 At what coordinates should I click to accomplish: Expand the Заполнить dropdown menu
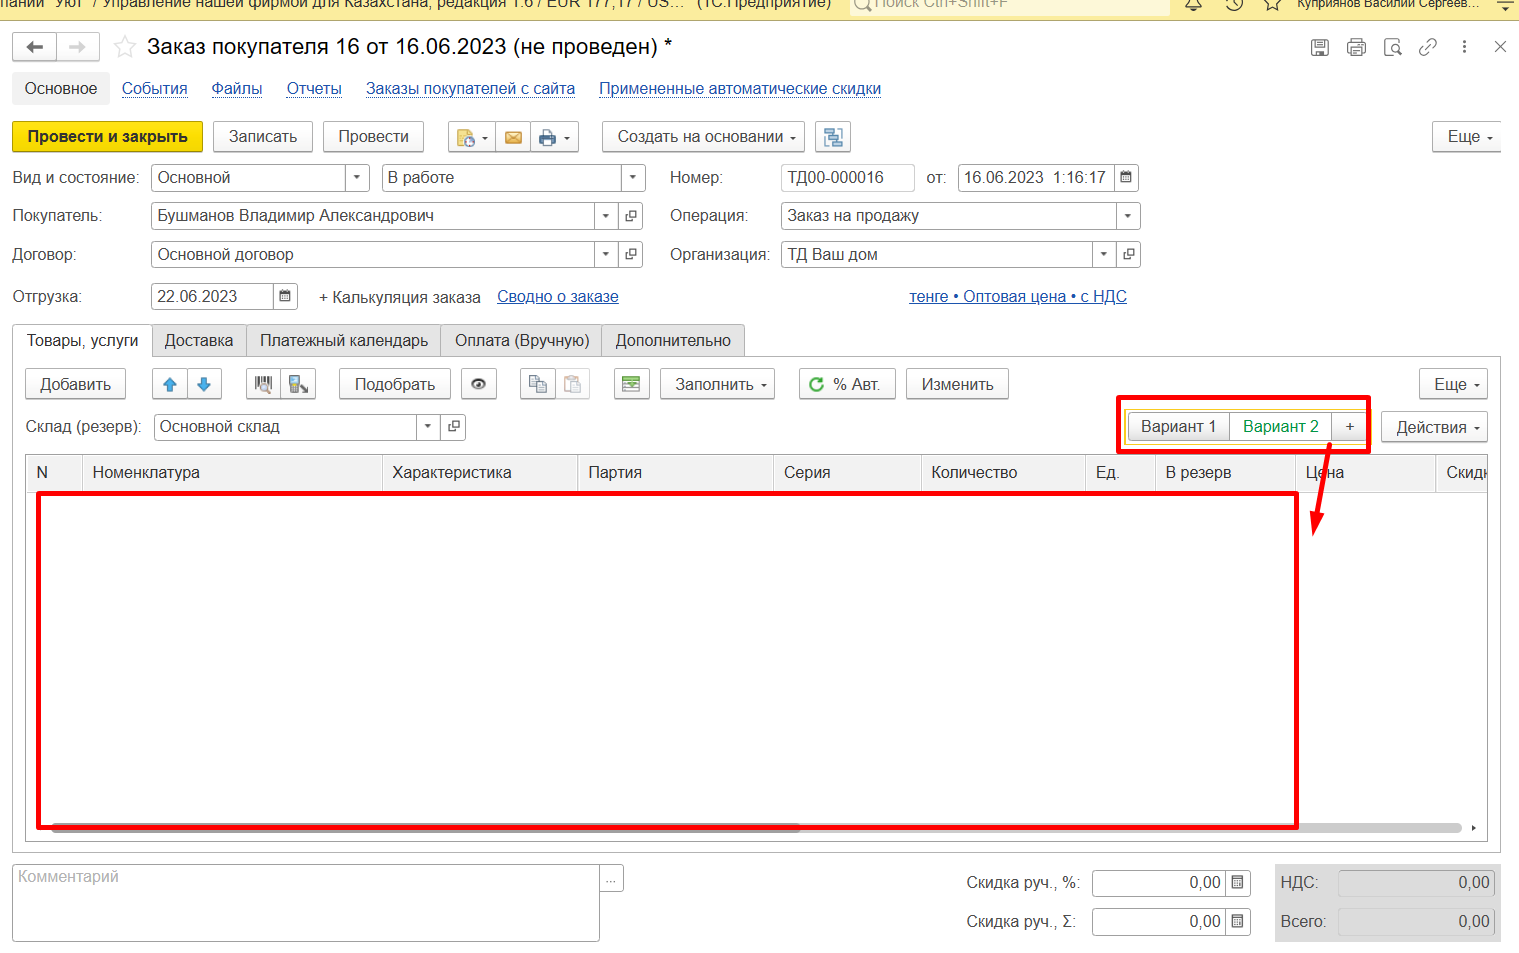[718, 385]
